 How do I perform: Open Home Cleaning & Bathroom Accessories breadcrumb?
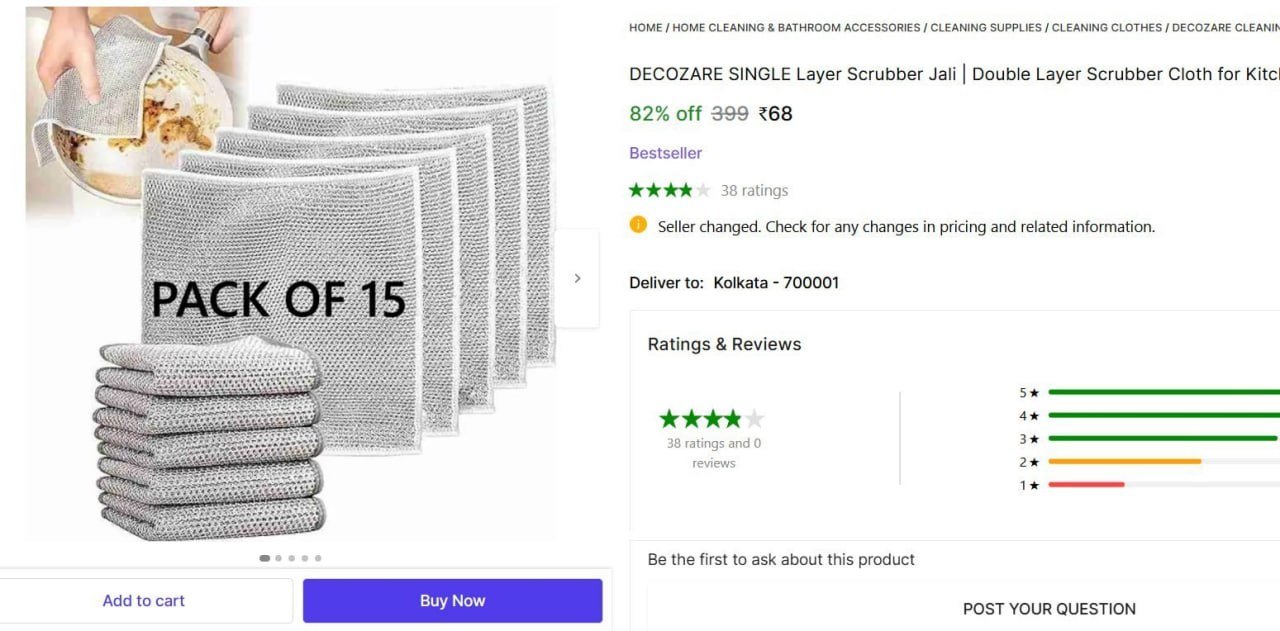[x=796, y=28]
